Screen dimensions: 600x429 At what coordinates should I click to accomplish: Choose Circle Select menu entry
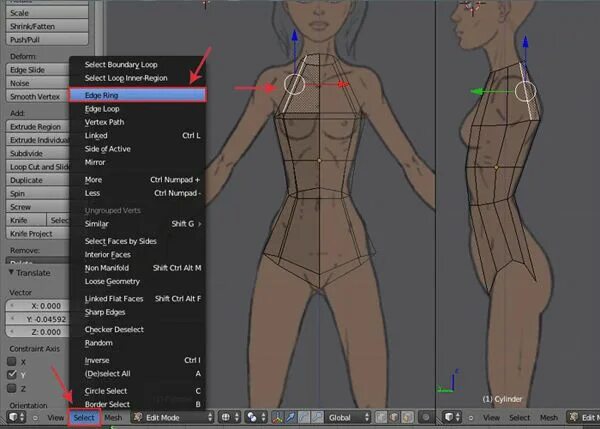tap(137, 391)
